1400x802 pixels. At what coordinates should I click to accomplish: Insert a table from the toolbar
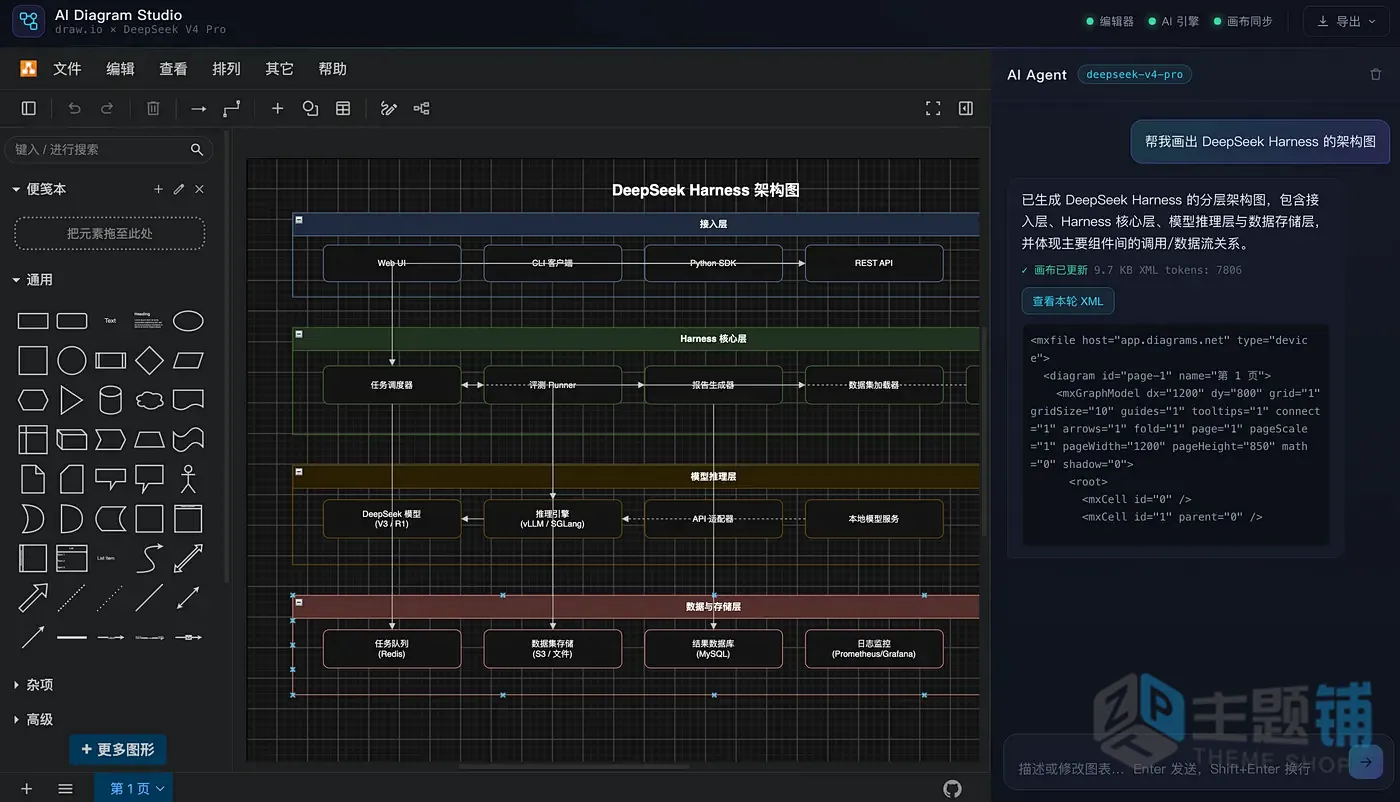pyautogui.click(x=343, y=108)
